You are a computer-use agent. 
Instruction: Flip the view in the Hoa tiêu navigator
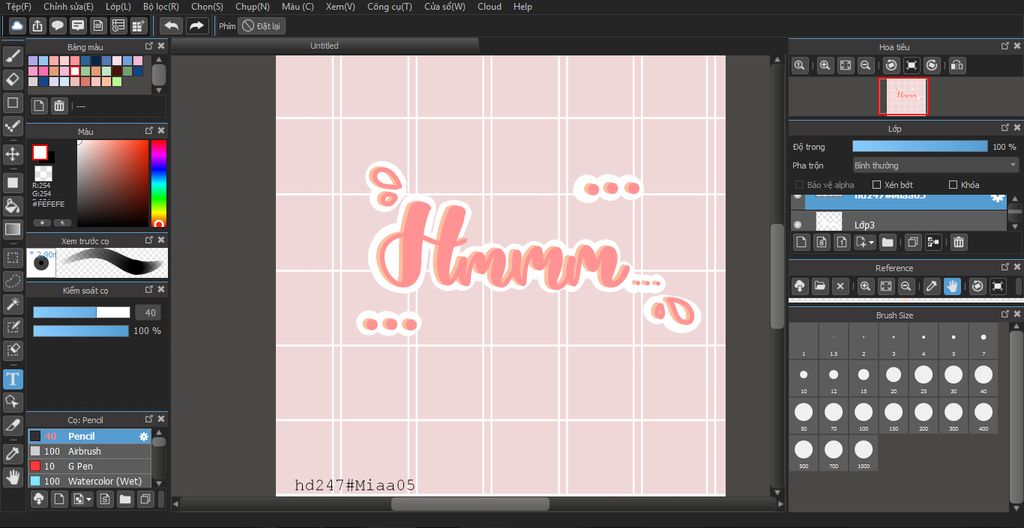957,65
